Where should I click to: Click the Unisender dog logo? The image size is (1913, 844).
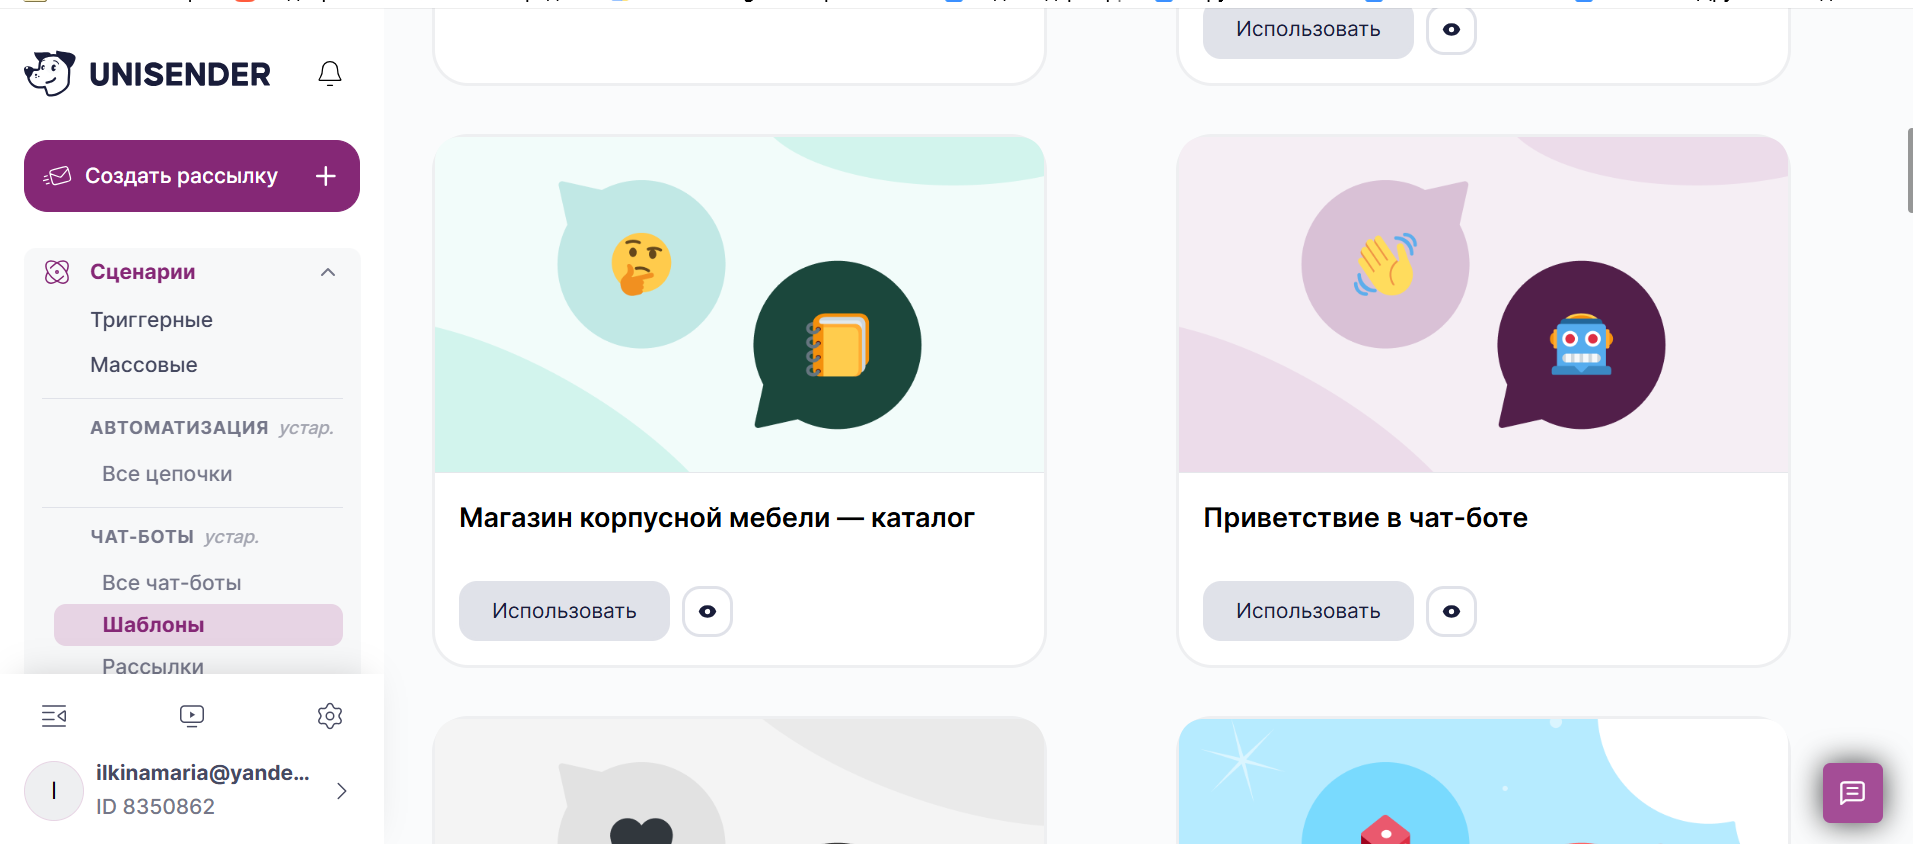coord(50,73)
